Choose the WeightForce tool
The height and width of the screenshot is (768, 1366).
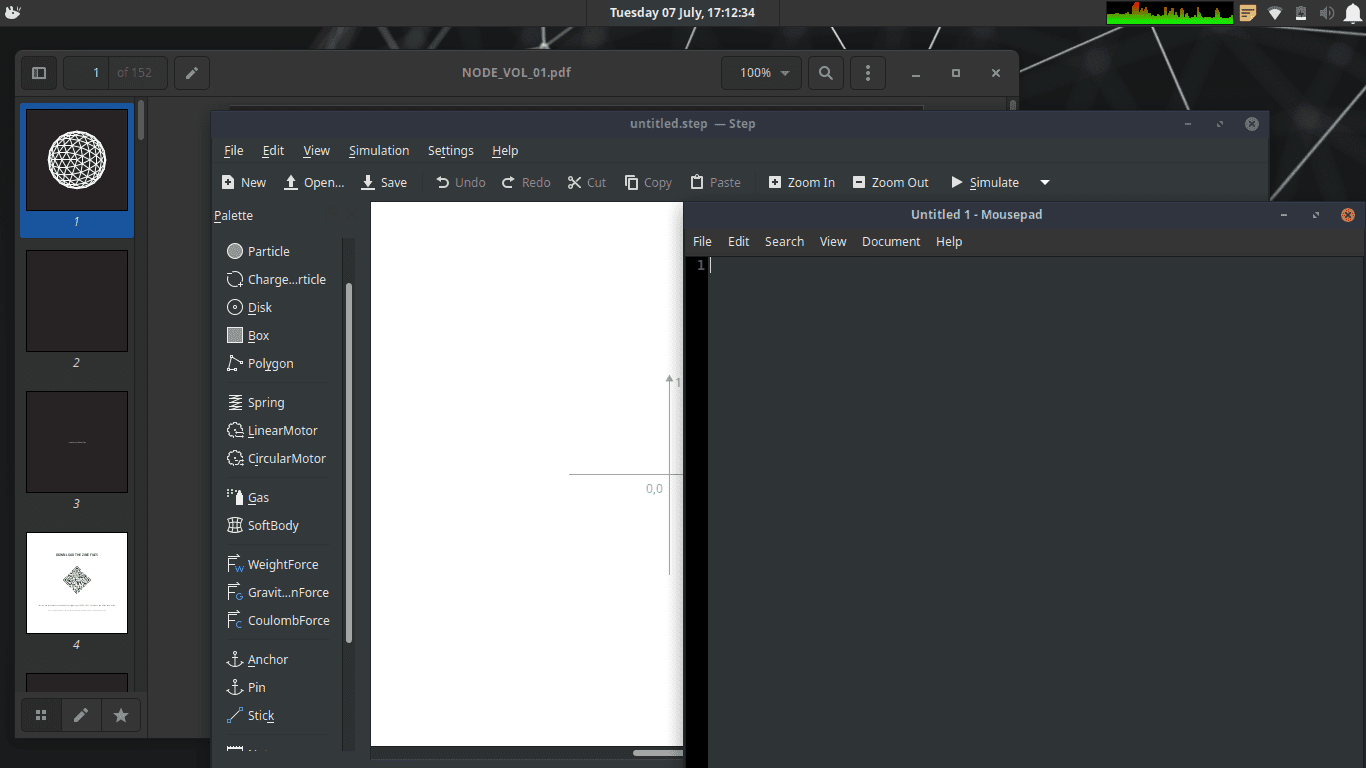[272, 564]
